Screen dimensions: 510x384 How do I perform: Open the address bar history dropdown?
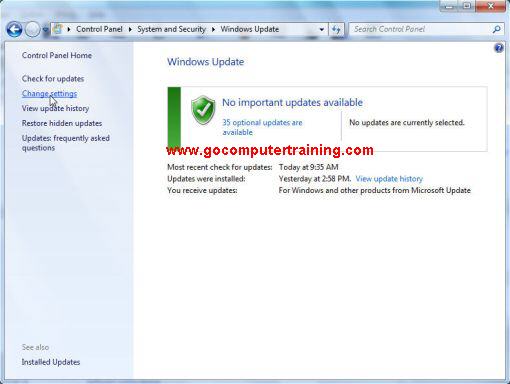pos(322,29)
